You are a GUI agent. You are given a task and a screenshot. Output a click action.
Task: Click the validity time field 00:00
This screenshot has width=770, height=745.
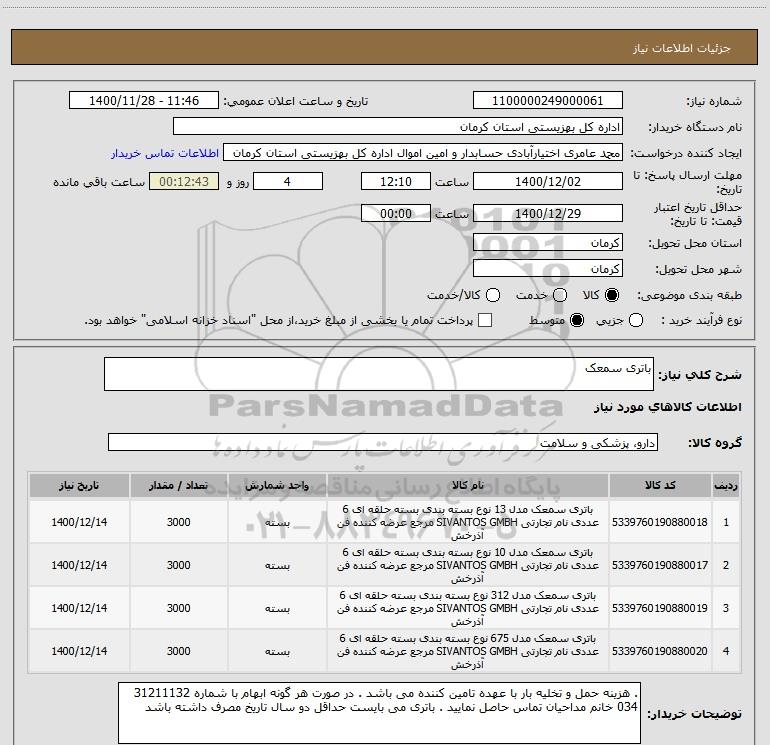coord(396,213)
